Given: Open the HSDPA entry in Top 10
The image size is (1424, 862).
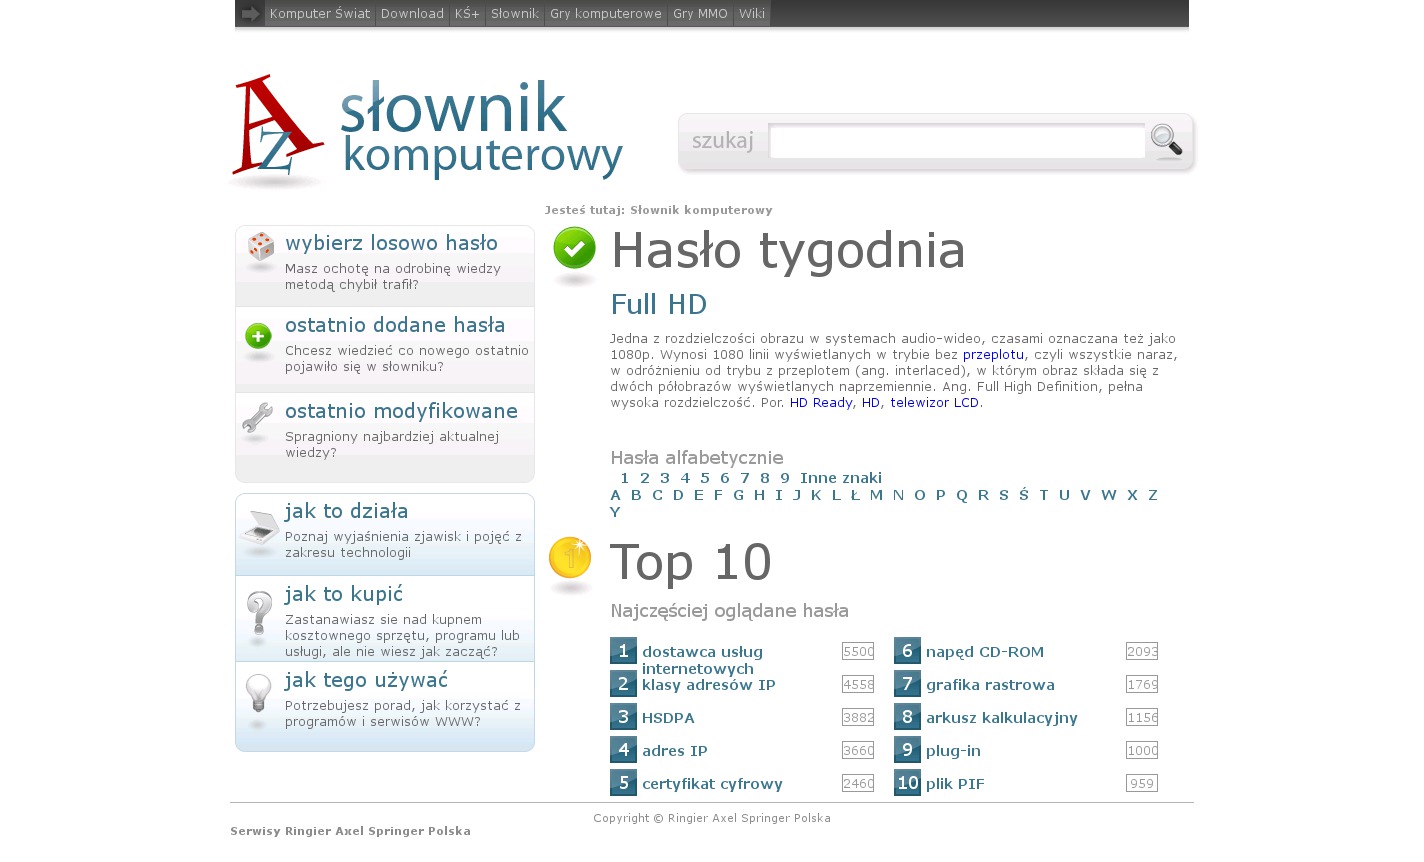Looking at the screenshot, I should coord(668,718).
